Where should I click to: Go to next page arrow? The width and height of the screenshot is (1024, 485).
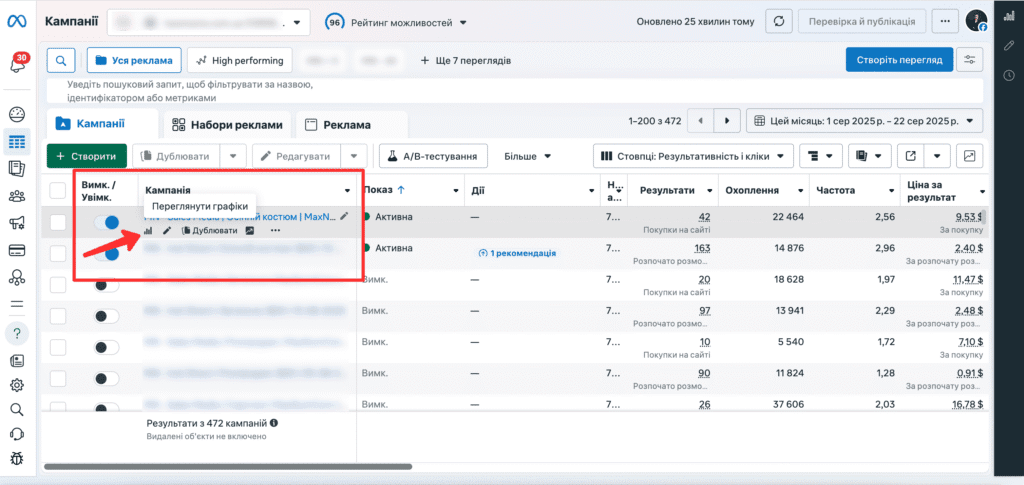click(727, 121)
